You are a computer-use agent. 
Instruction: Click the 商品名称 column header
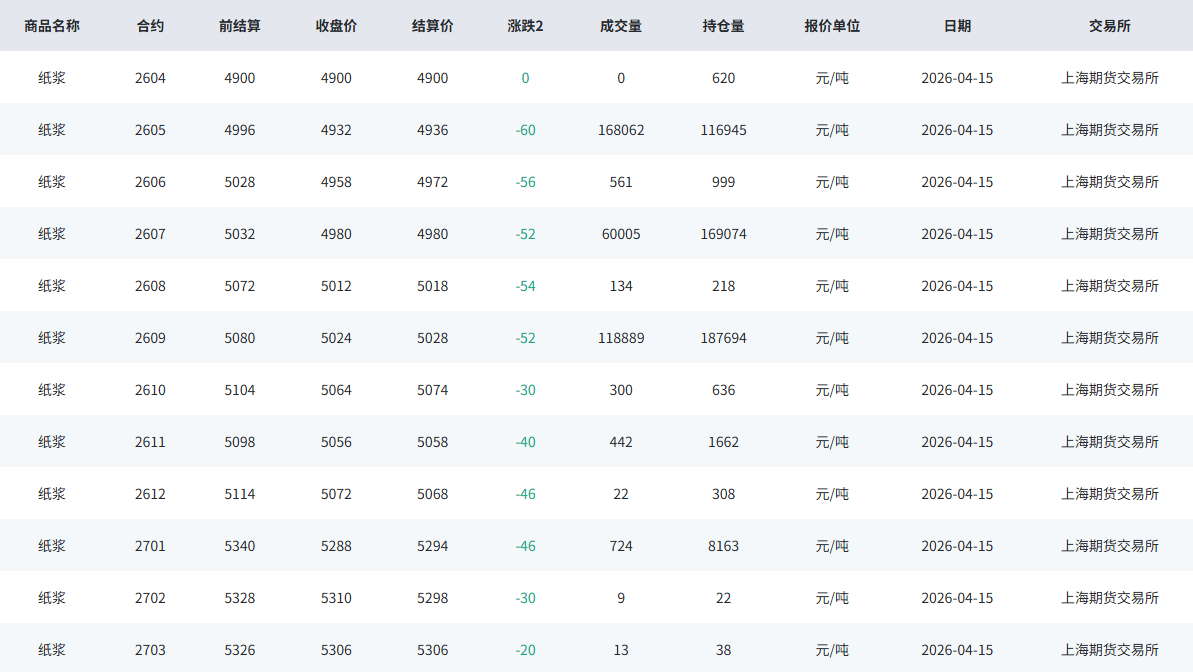click(52, 26)
